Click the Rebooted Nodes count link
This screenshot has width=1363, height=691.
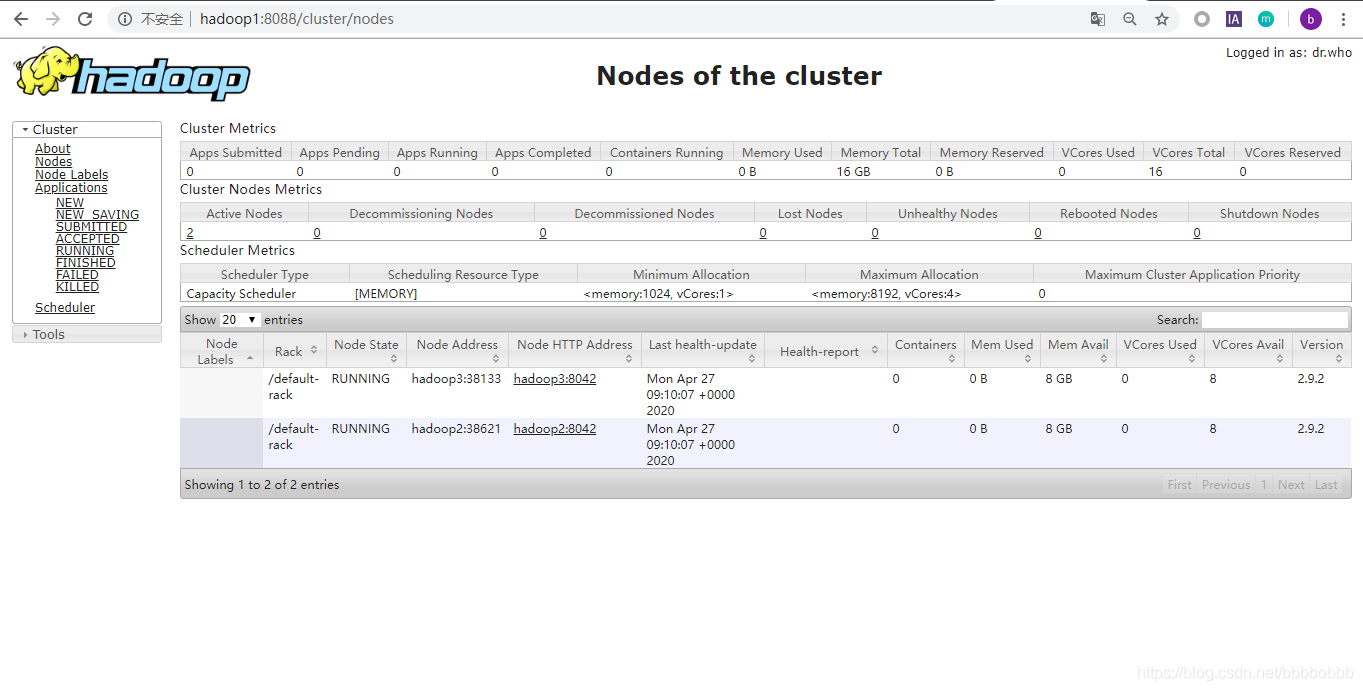point(1038,233)
